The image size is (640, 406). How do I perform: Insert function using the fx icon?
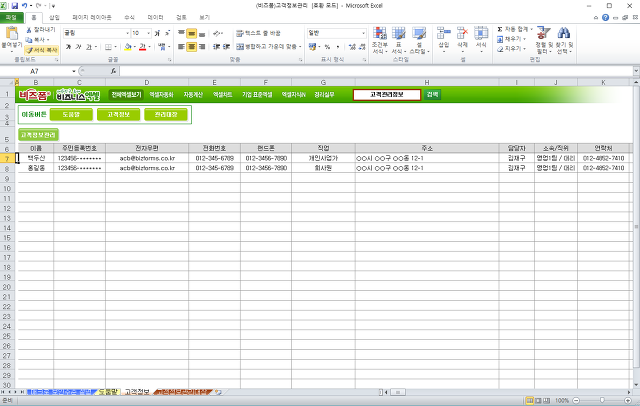pos(113,71)
